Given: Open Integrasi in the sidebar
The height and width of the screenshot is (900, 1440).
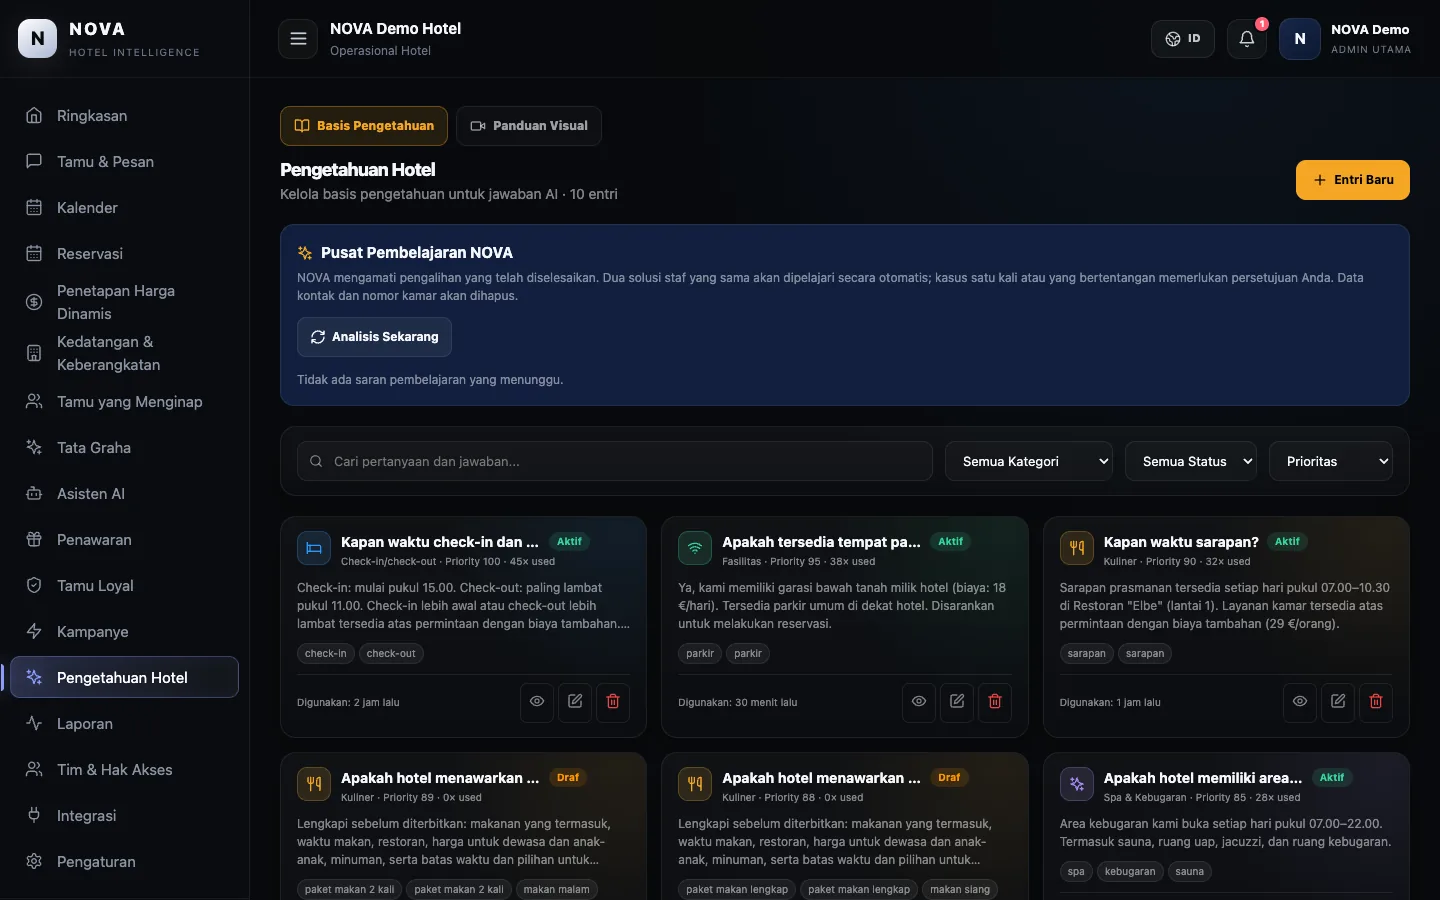Looking at the screenshot, I should coord(124,816).
